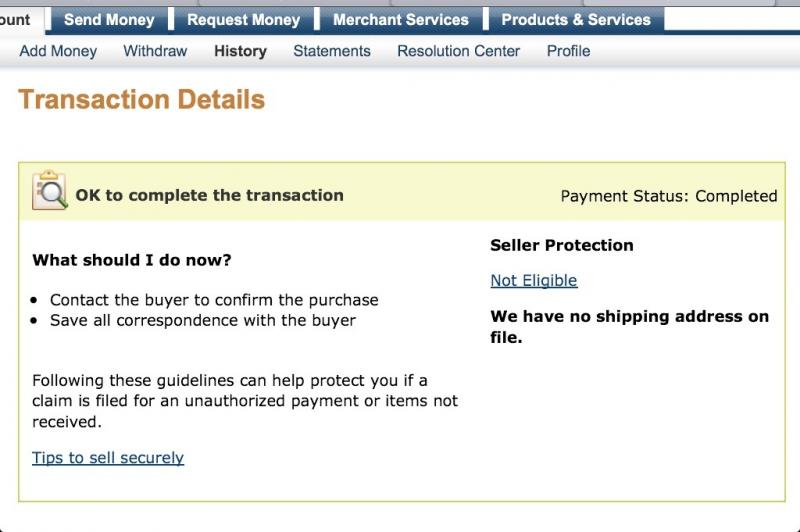Click 'OK to complete the transaction' banner text
800x532 pixels.
(210, 195)
